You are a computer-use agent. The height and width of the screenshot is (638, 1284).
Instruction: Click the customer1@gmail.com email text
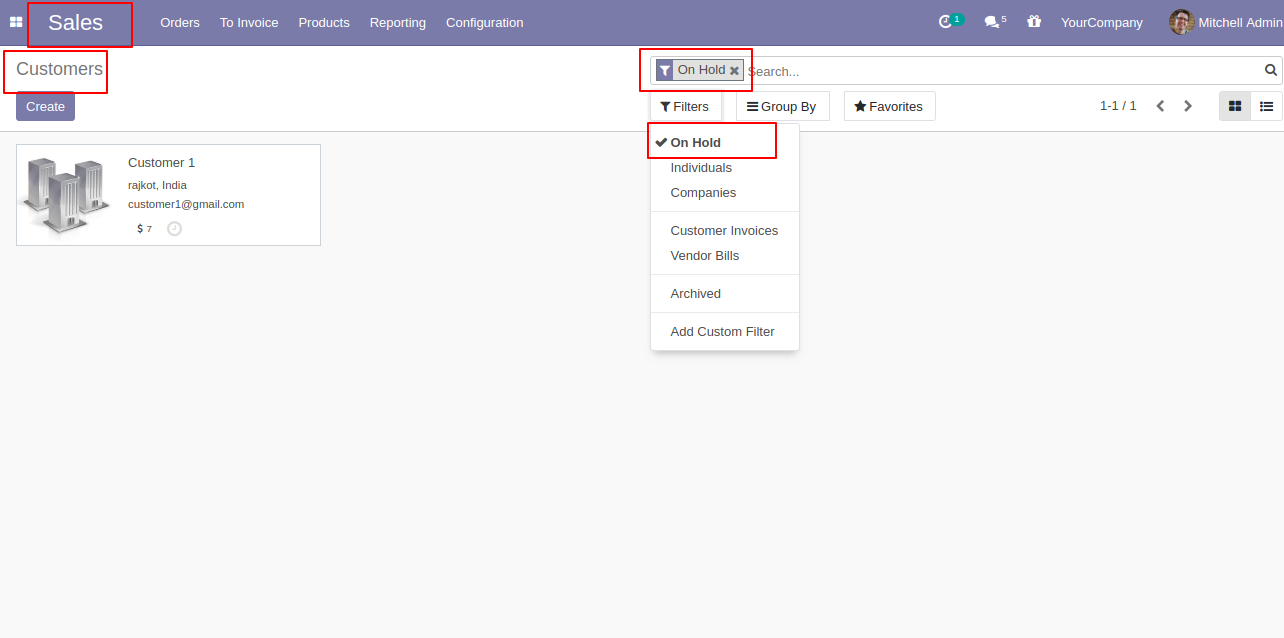tap(186, 204)
